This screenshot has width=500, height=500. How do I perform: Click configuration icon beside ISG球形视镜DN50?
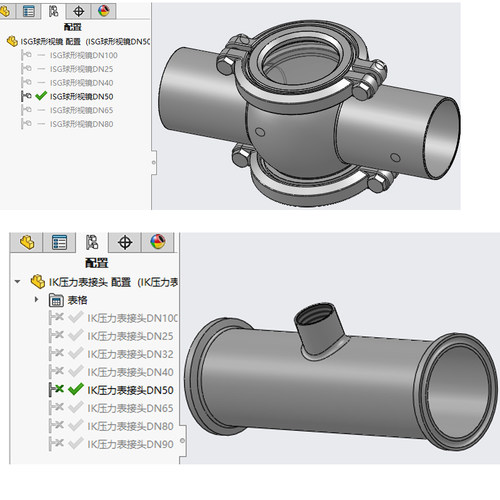[26, 96]
